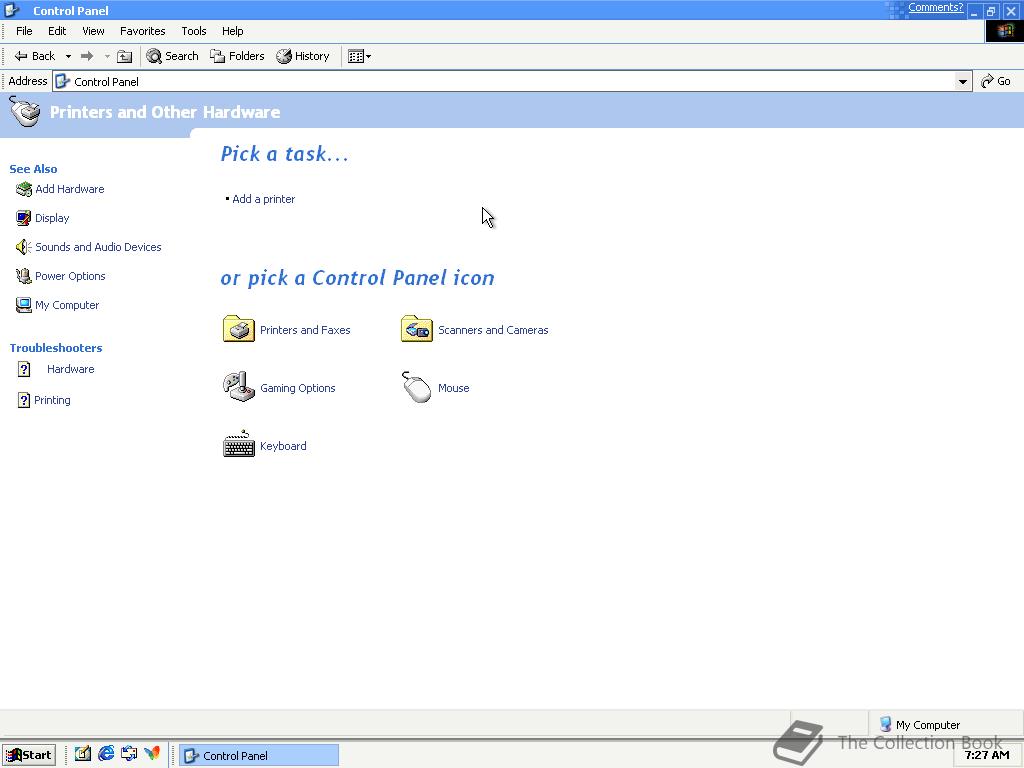
Task: Click the Go button next to address bar
Action: tap(996, 81)
